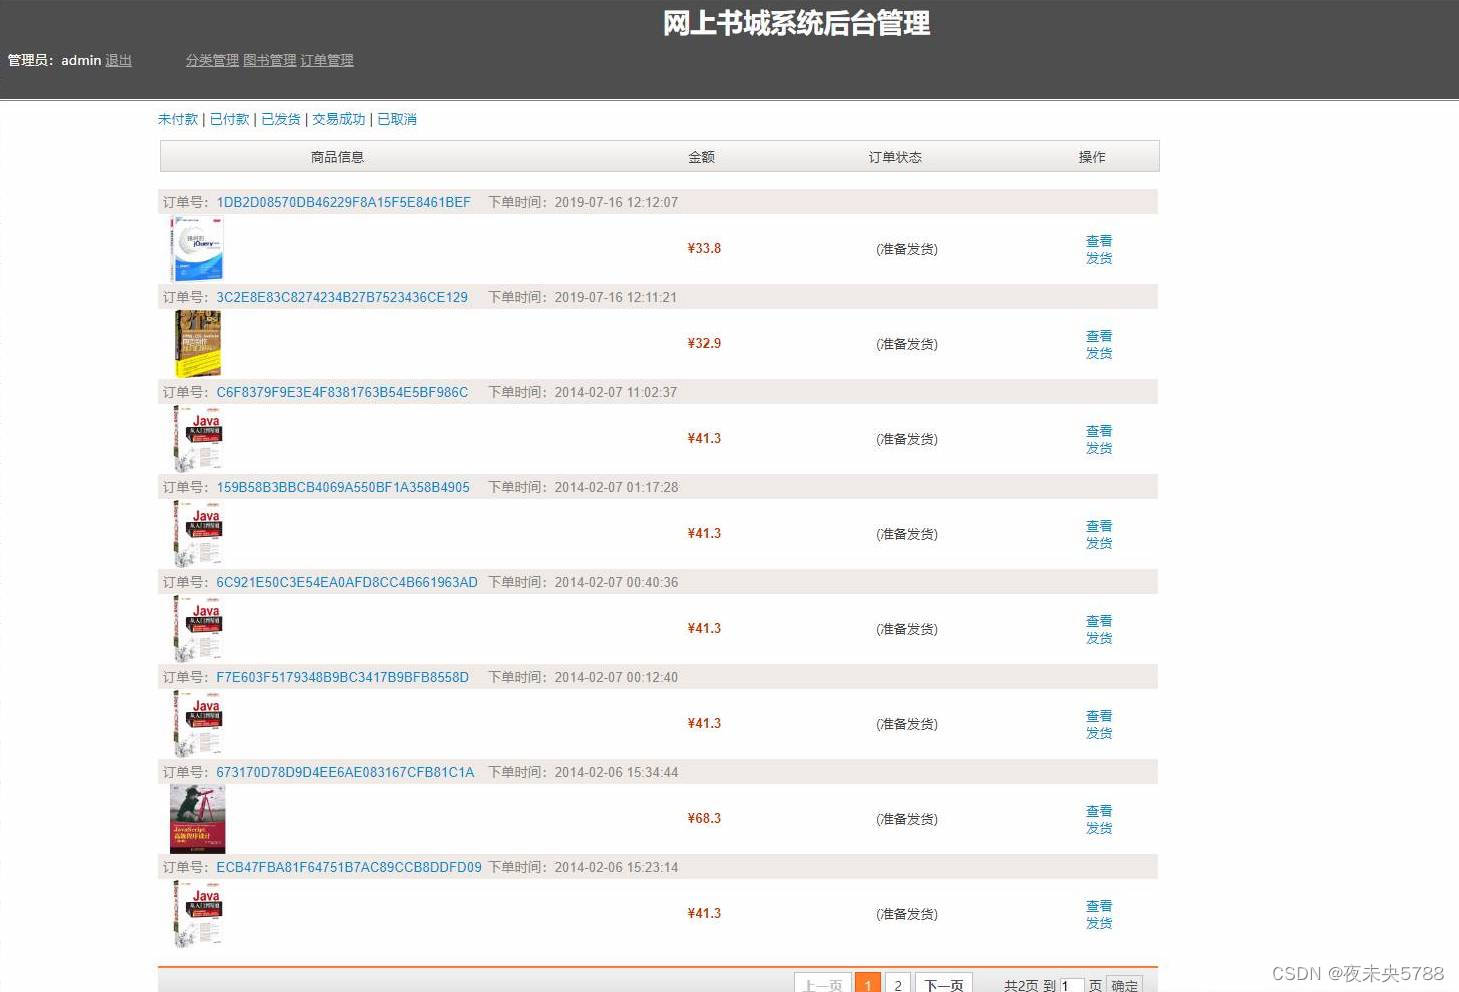Image resolution: width=1459 pixels, height=992 pixels.
Task: Click 查看 for the ¥68.3 order
Action: [1099, 811]
